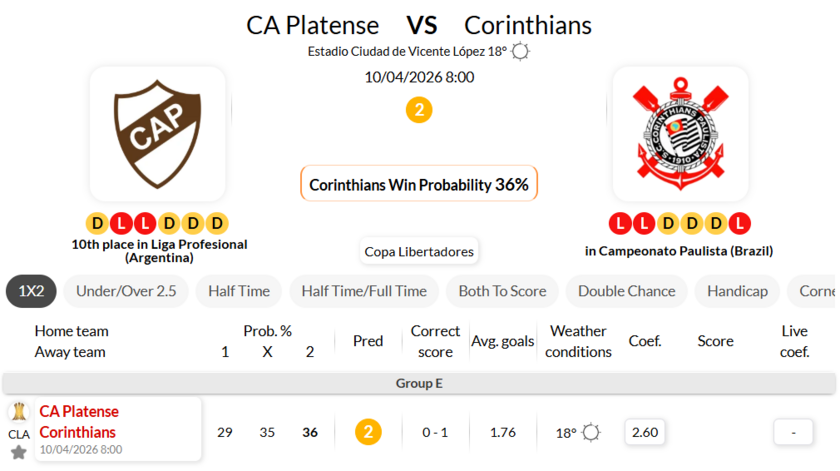
Task: Click CA Platense's first D form badge
Action: click(x=97, y=223)
